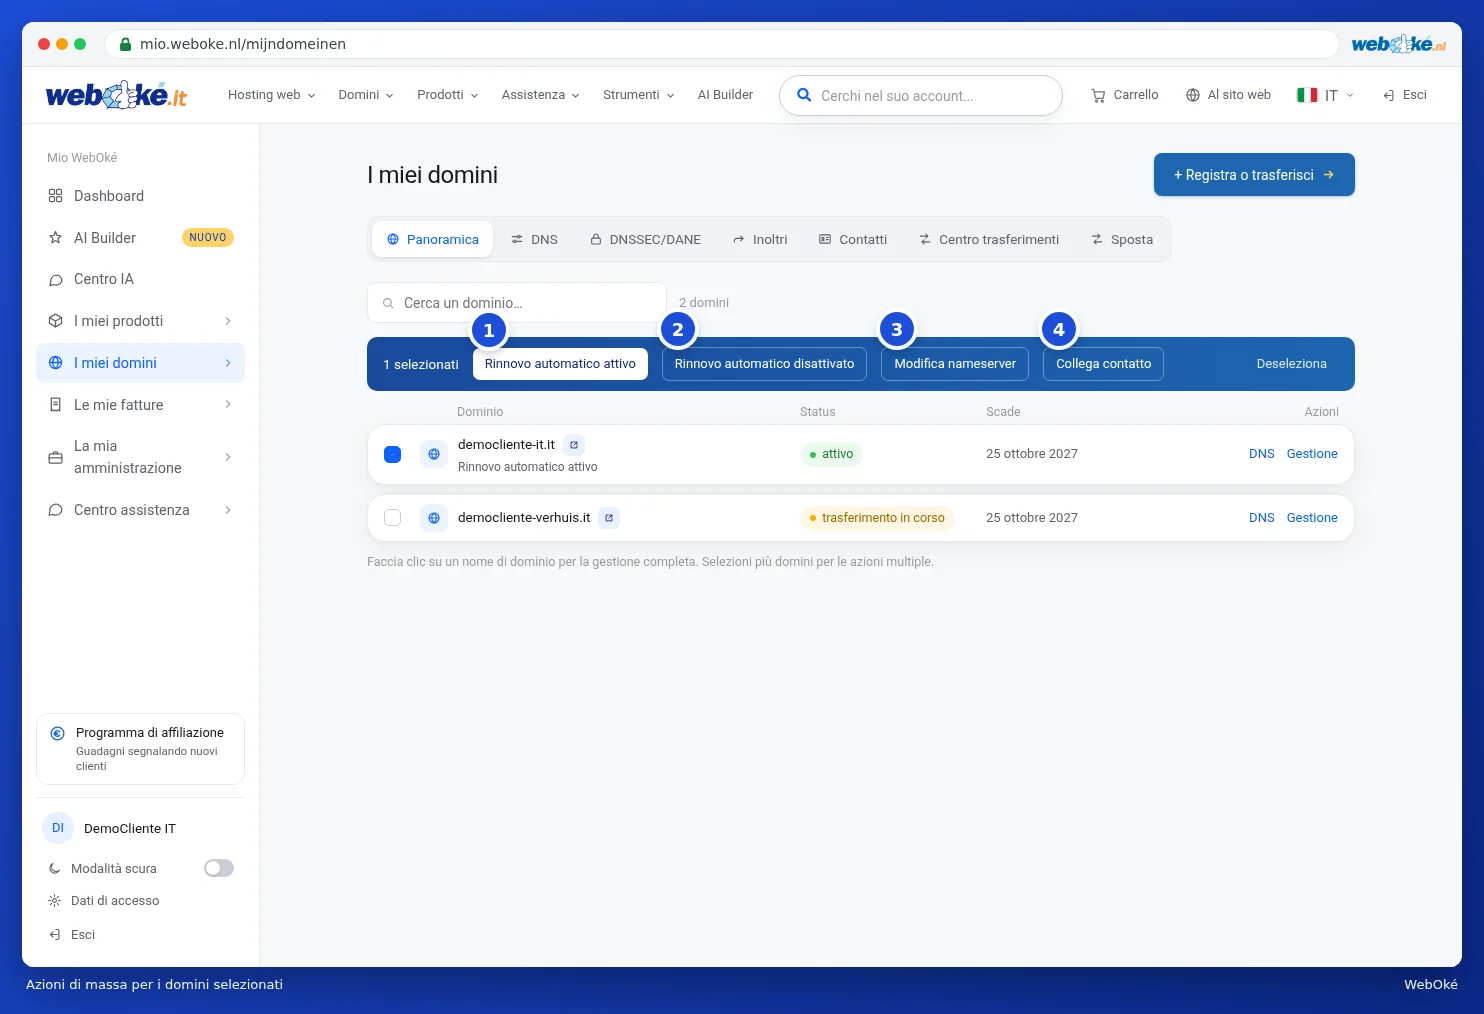1484x1014 pixels.
Task: Click the DI user avatar in sidebar
Action: pos(58,828)
